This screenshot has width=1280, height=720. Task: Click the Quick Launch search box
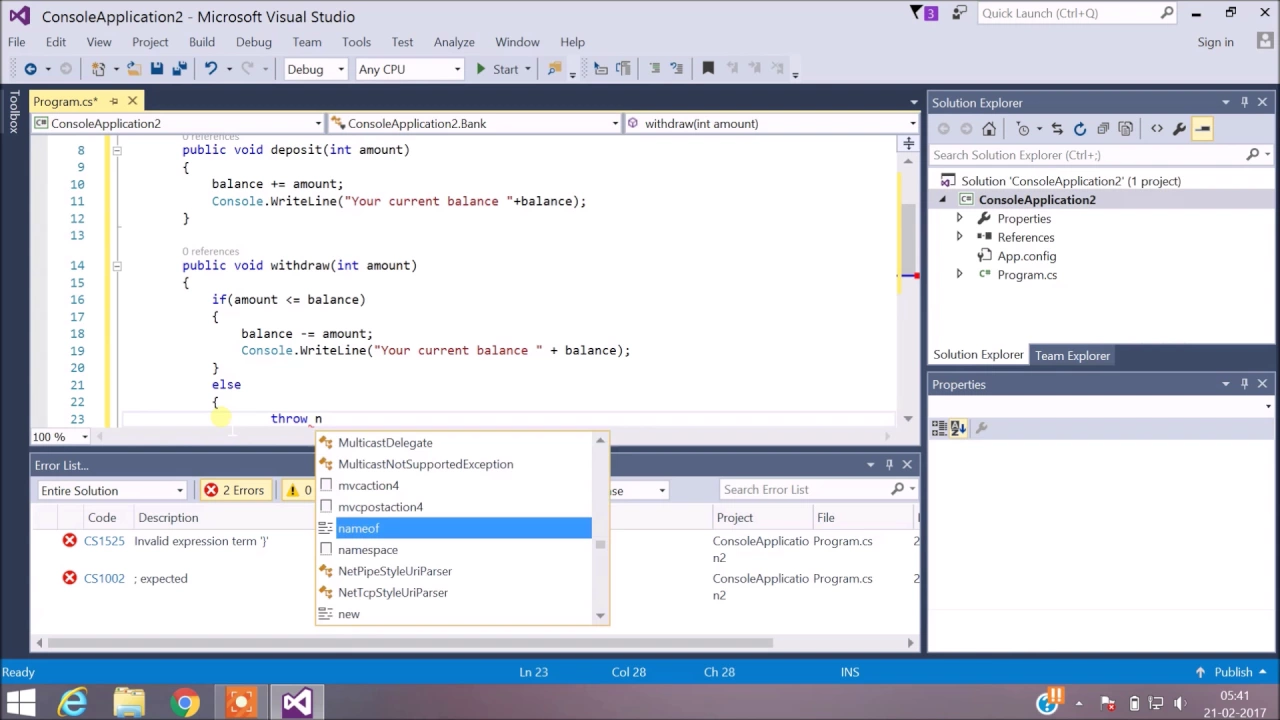tap(1078, 13)
